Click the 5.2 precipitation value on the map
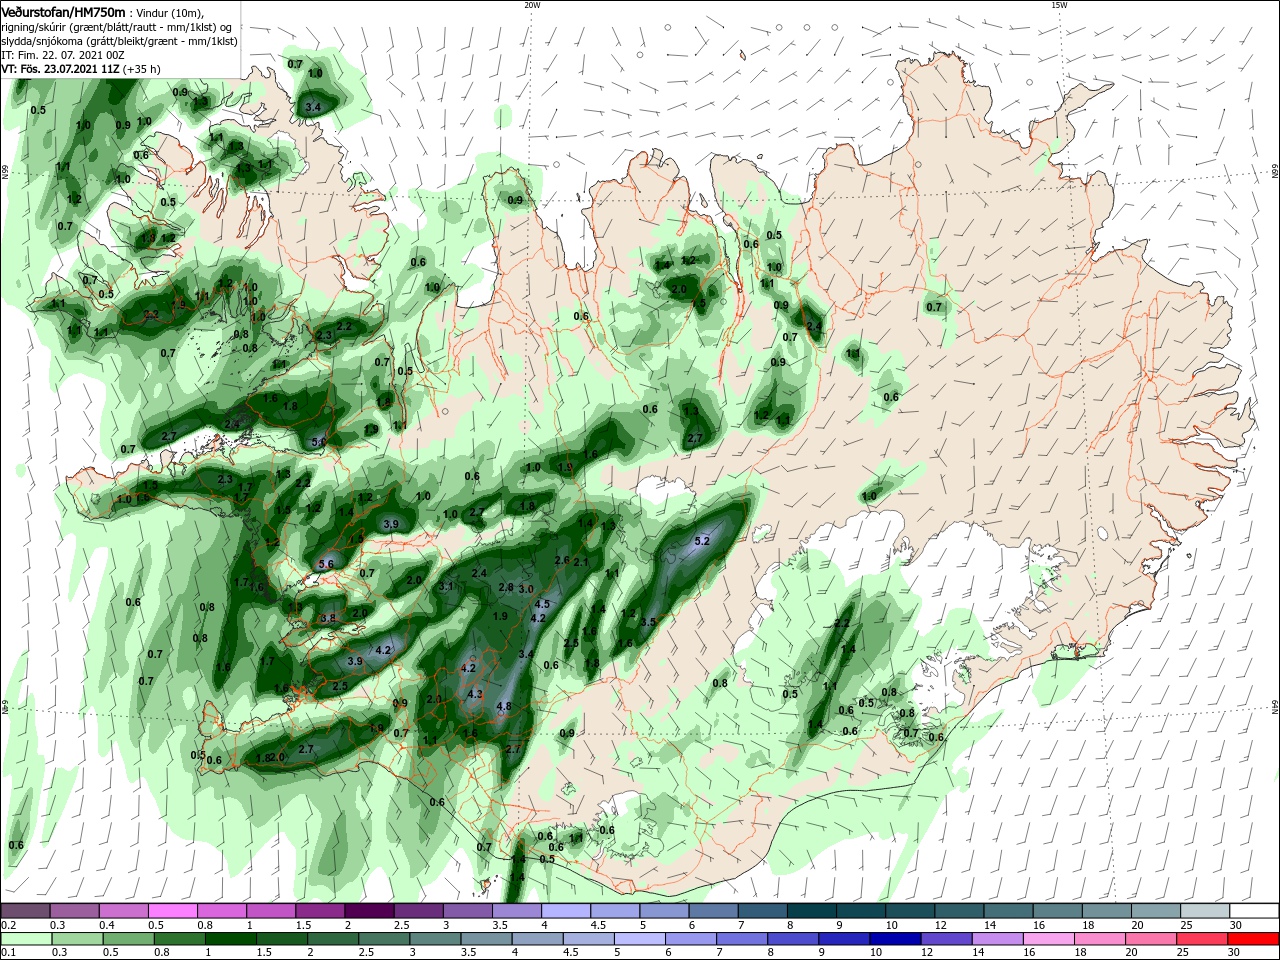 tap(701, 541)
